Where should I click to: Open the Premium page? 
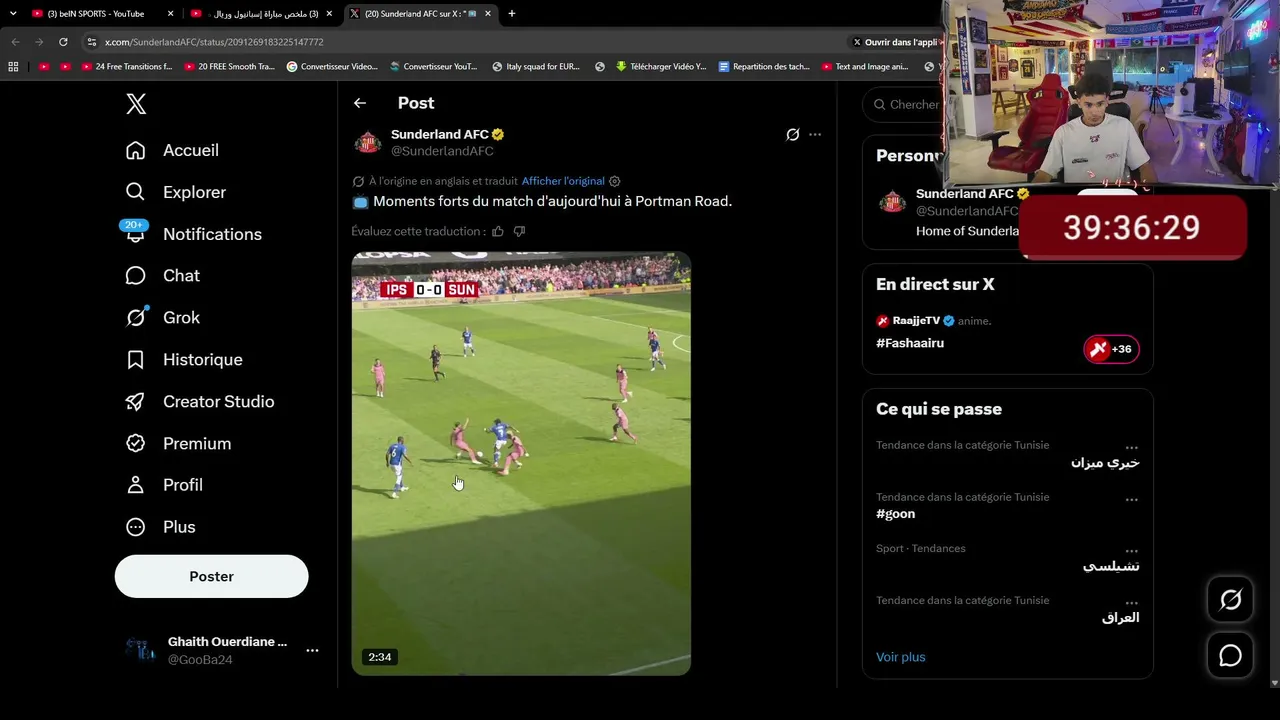point(177,443)
